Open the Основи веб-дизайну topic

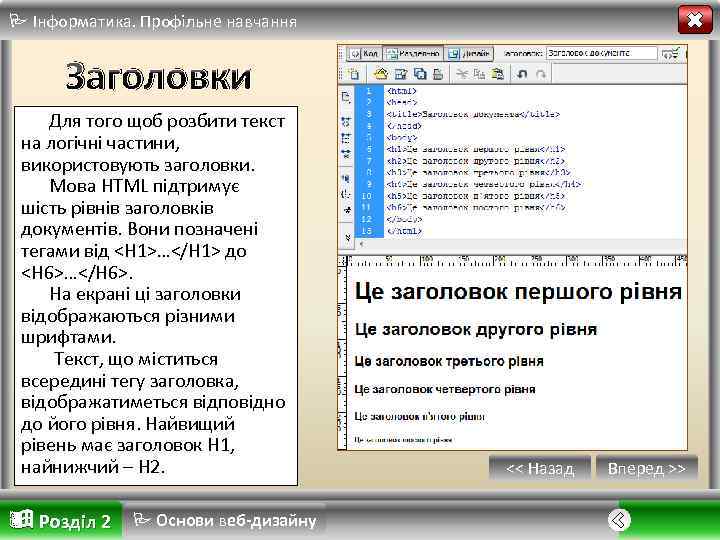pyautogui.click(x=225, y=520)
